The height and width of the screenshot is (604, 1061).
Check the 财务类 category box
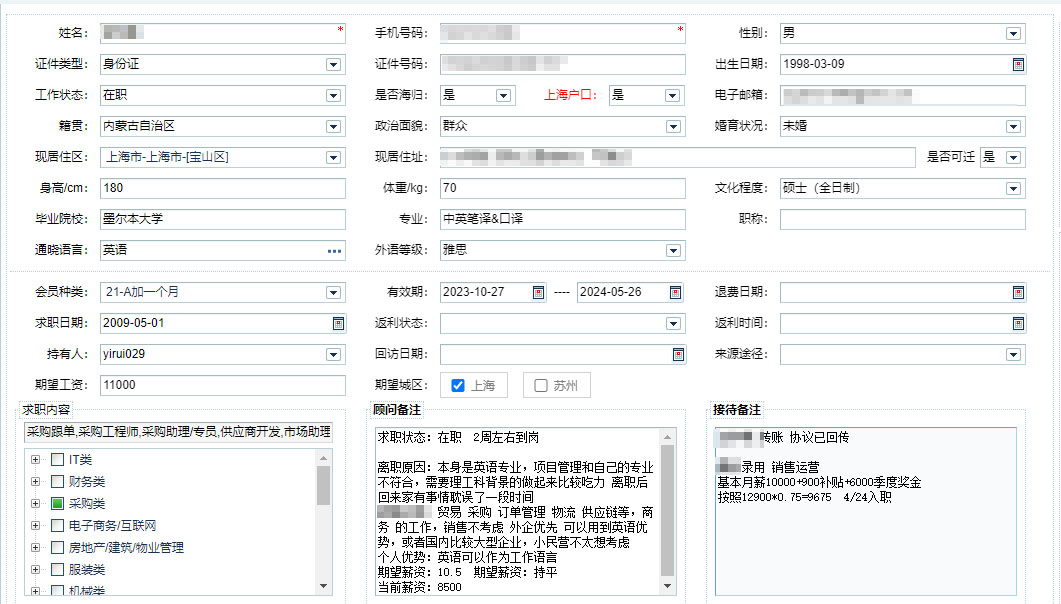coord(58,482)
